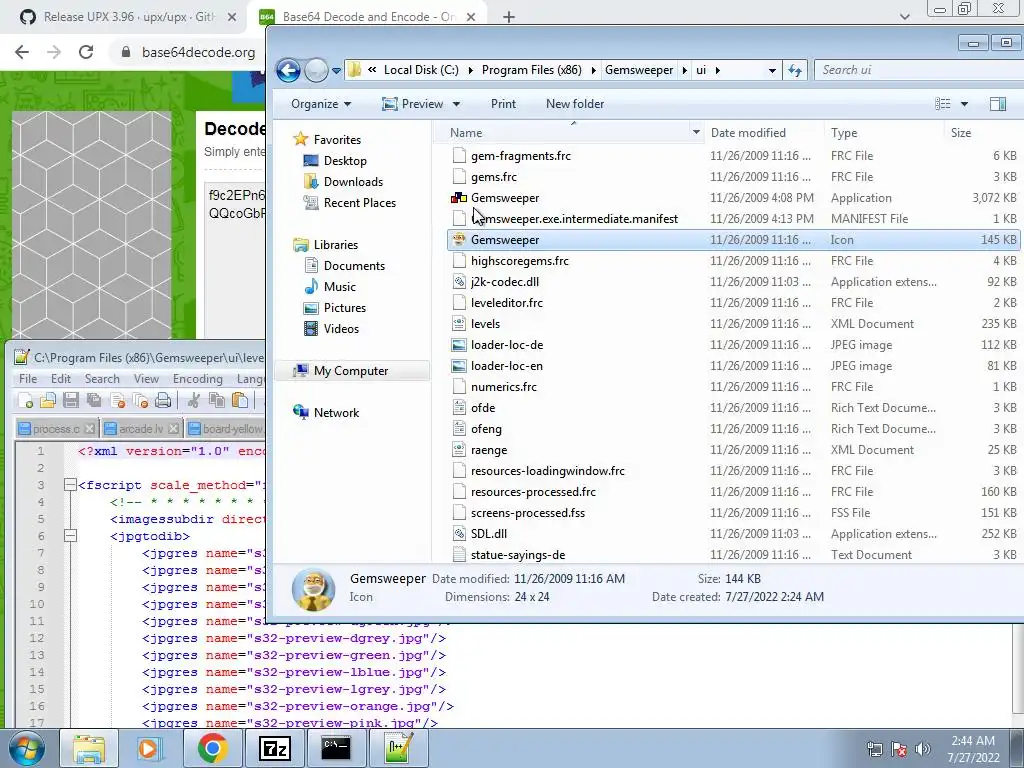
Task: Open recent pages dropdown next to Forward
Action: click(x=336, y=70)
